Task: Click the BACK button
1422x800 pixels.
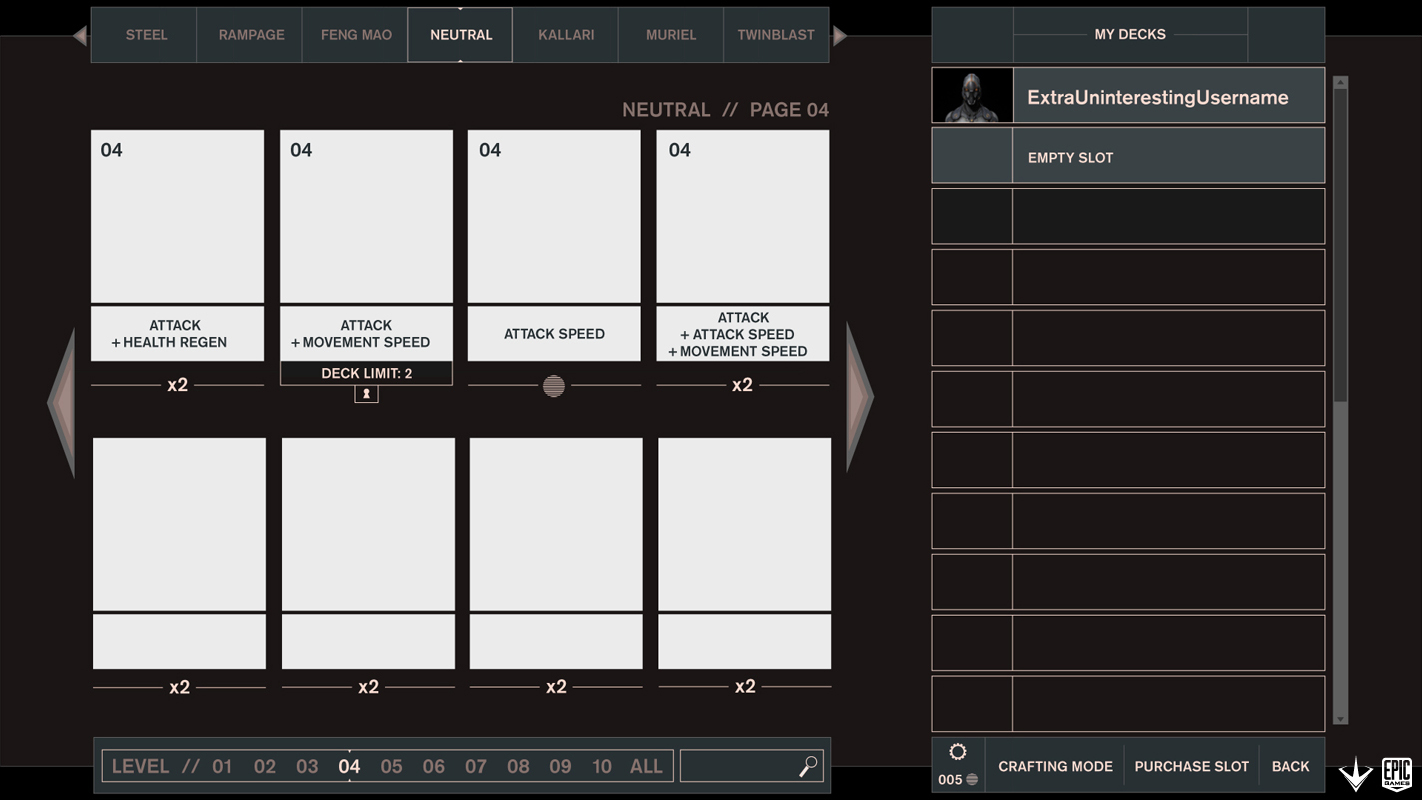Action: [x=1290, y=766]
